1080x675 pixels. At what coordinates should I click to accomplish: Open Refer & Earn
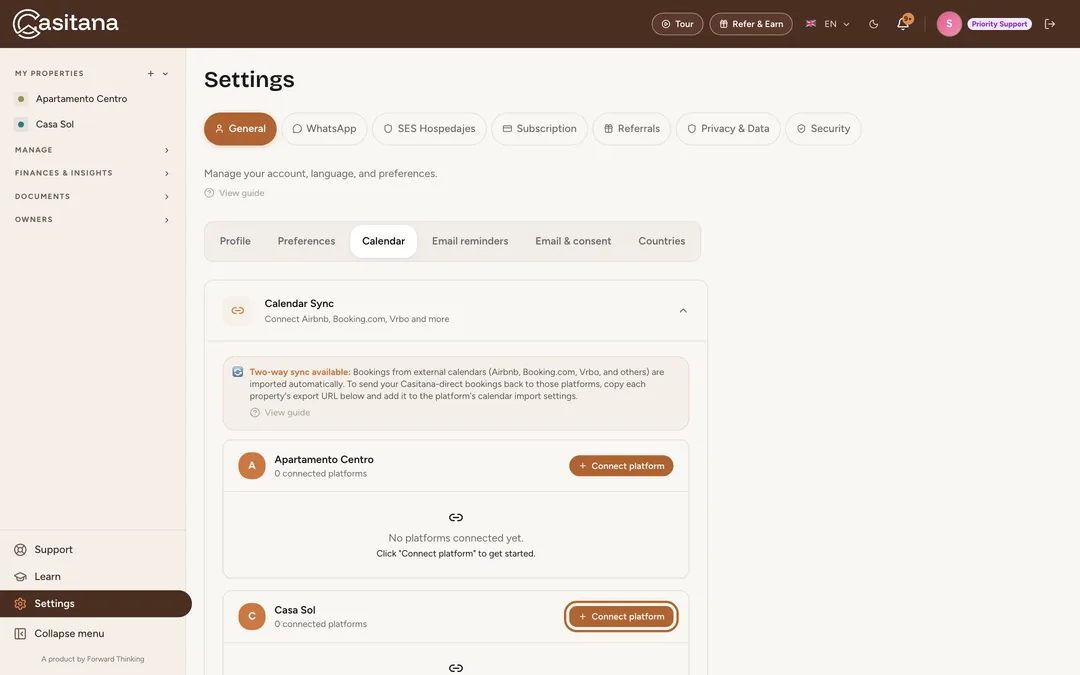[751, 24]
